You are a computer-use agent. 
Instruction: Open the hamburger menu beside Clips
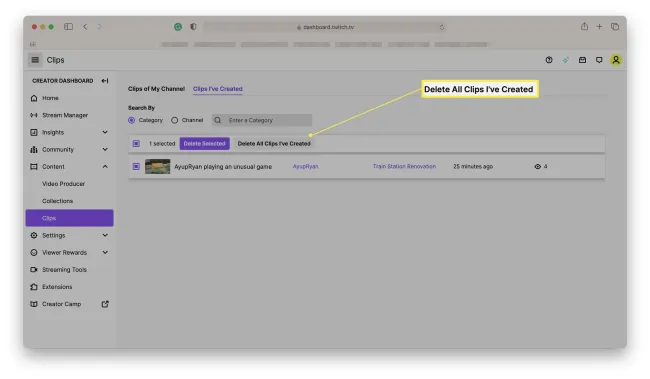pyautogui.click(x=35, y=60)
